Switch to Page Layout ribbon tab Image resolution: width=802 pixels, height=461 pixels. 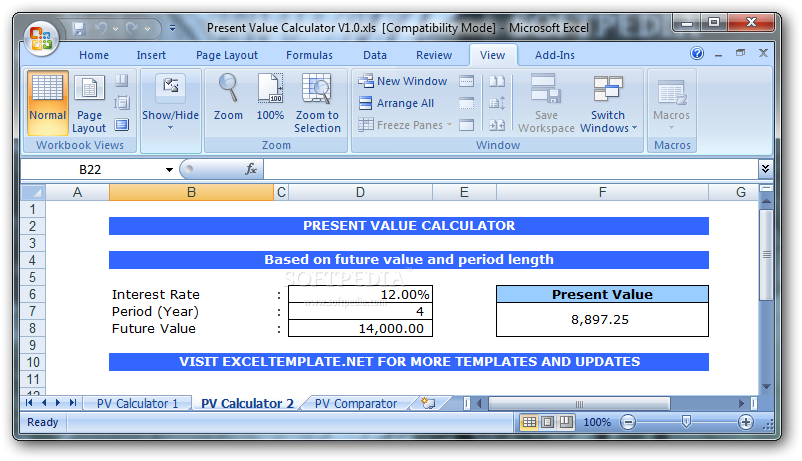[x=227, y=55]
